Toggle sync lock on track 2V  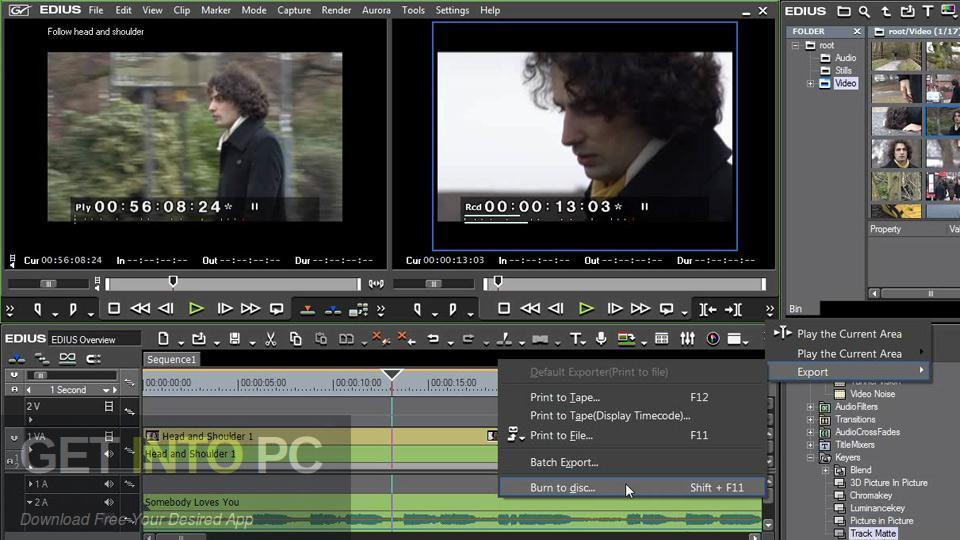tap(129, 411)
